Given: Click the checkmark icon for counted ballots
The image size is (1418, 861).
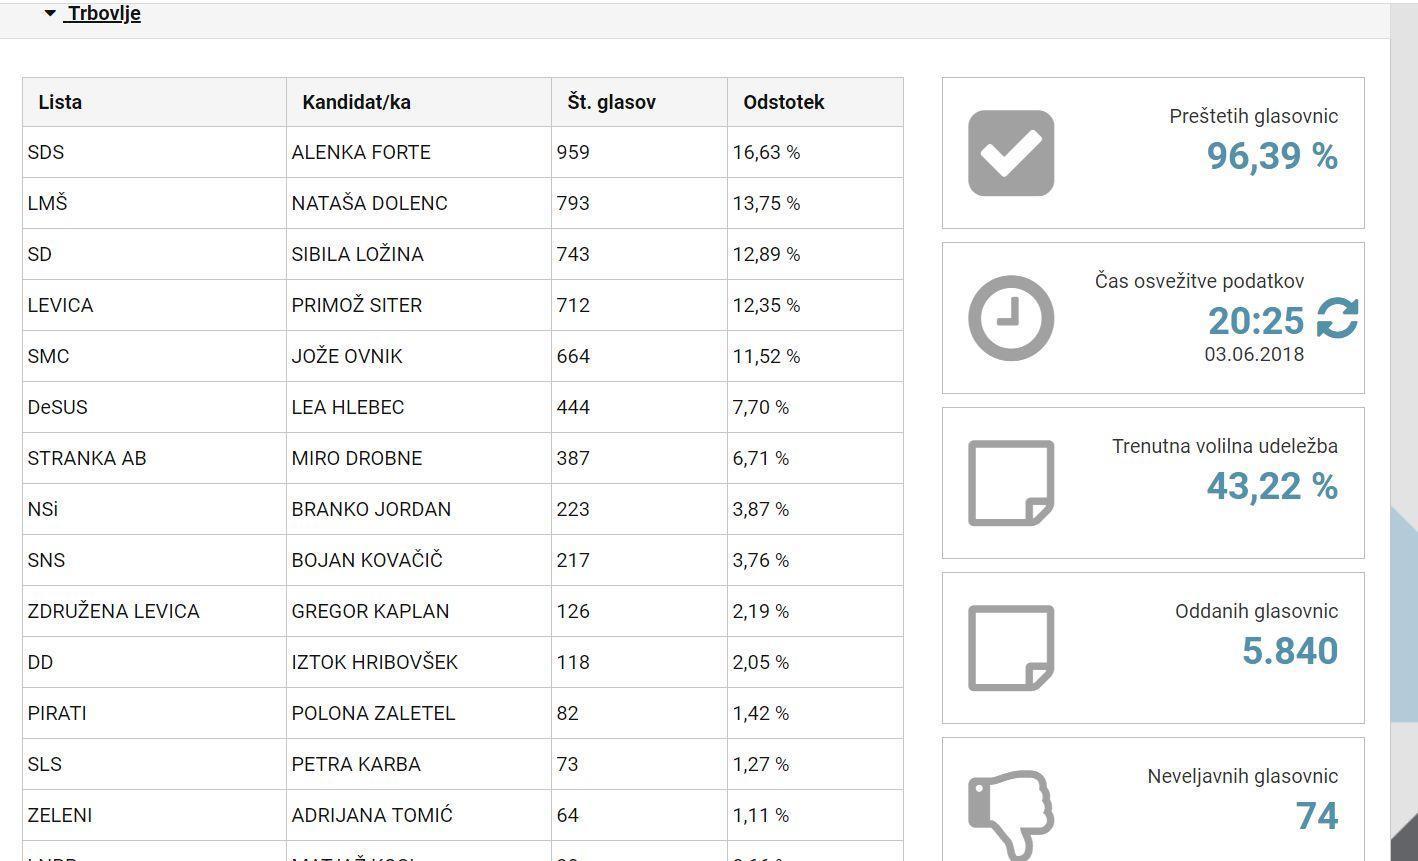Looking at the screenshot, I should coord(1011,153).
